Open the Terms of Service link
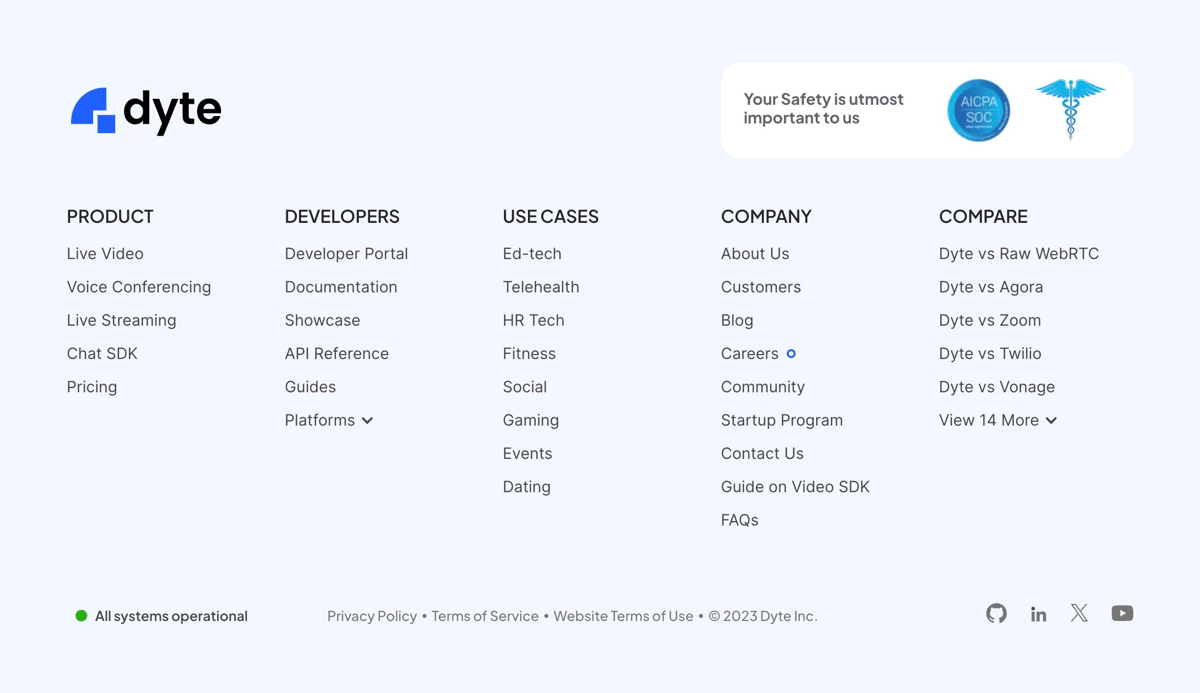 coord(485,616)
